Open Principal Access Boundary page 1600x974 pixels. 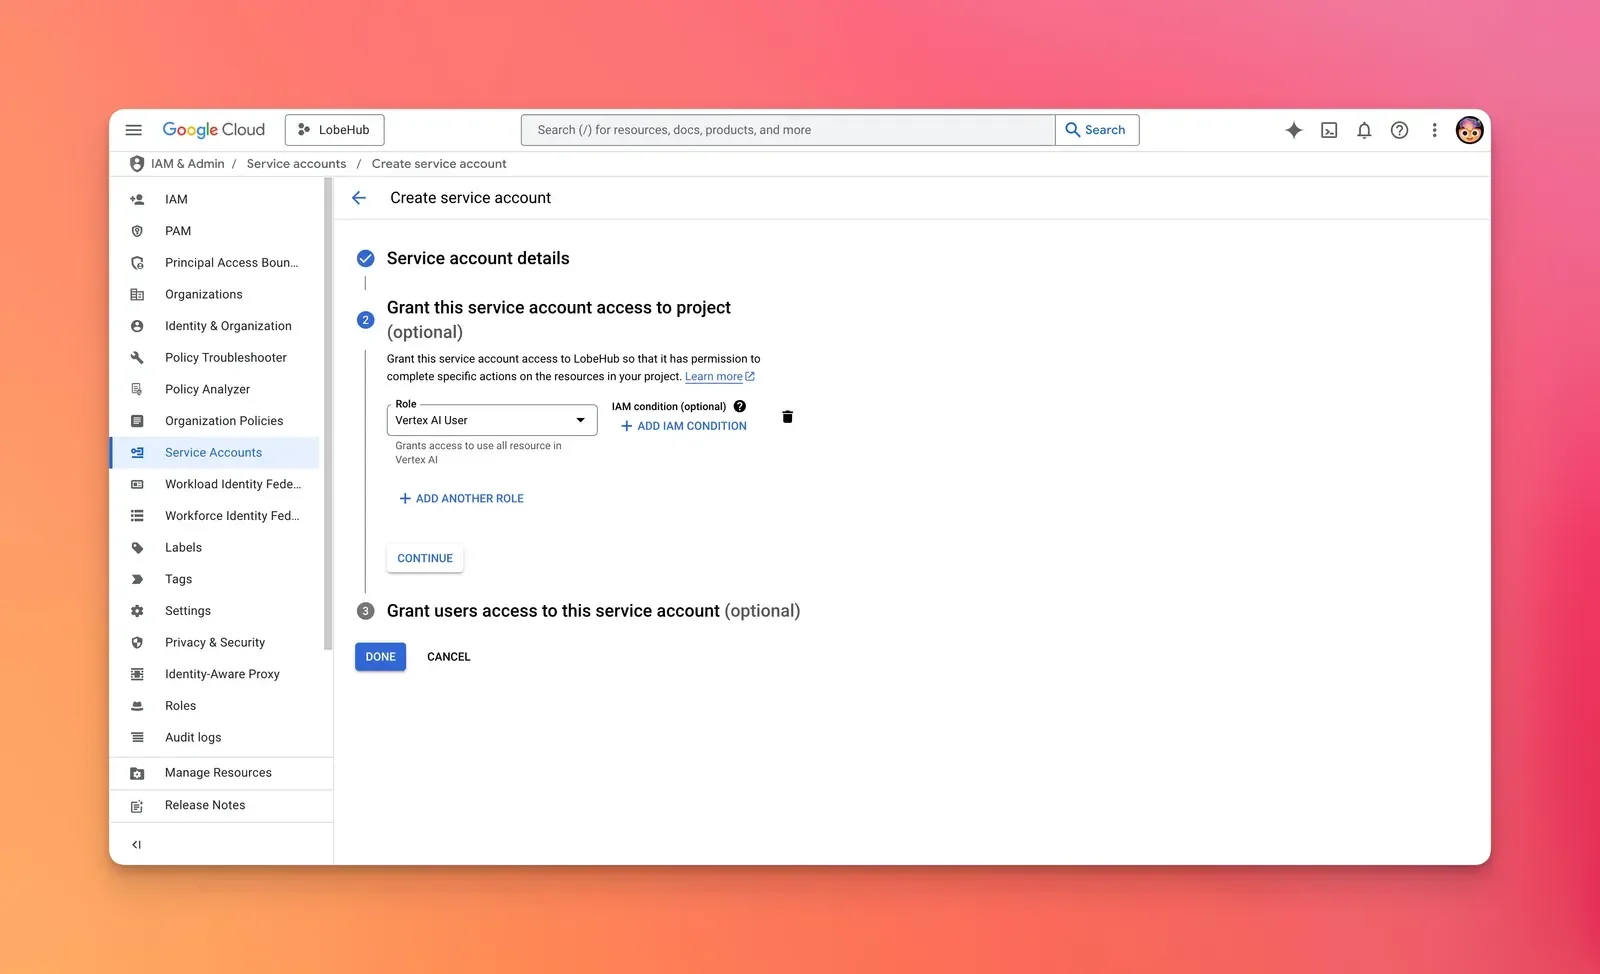215,263
